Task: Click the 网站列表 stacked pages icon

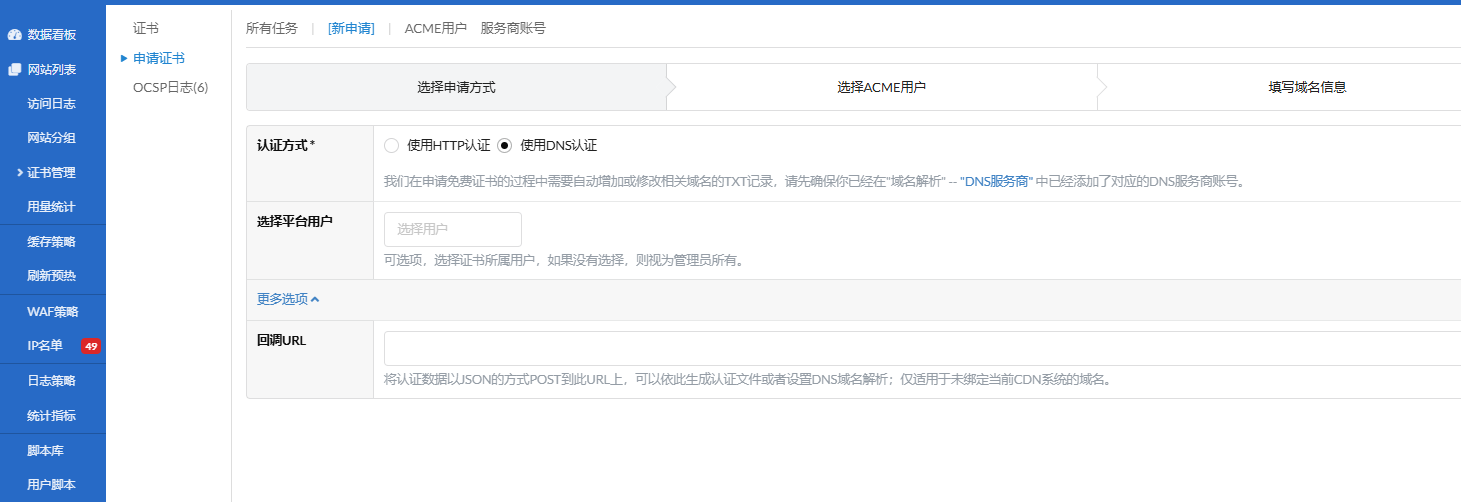Action: 14,70
